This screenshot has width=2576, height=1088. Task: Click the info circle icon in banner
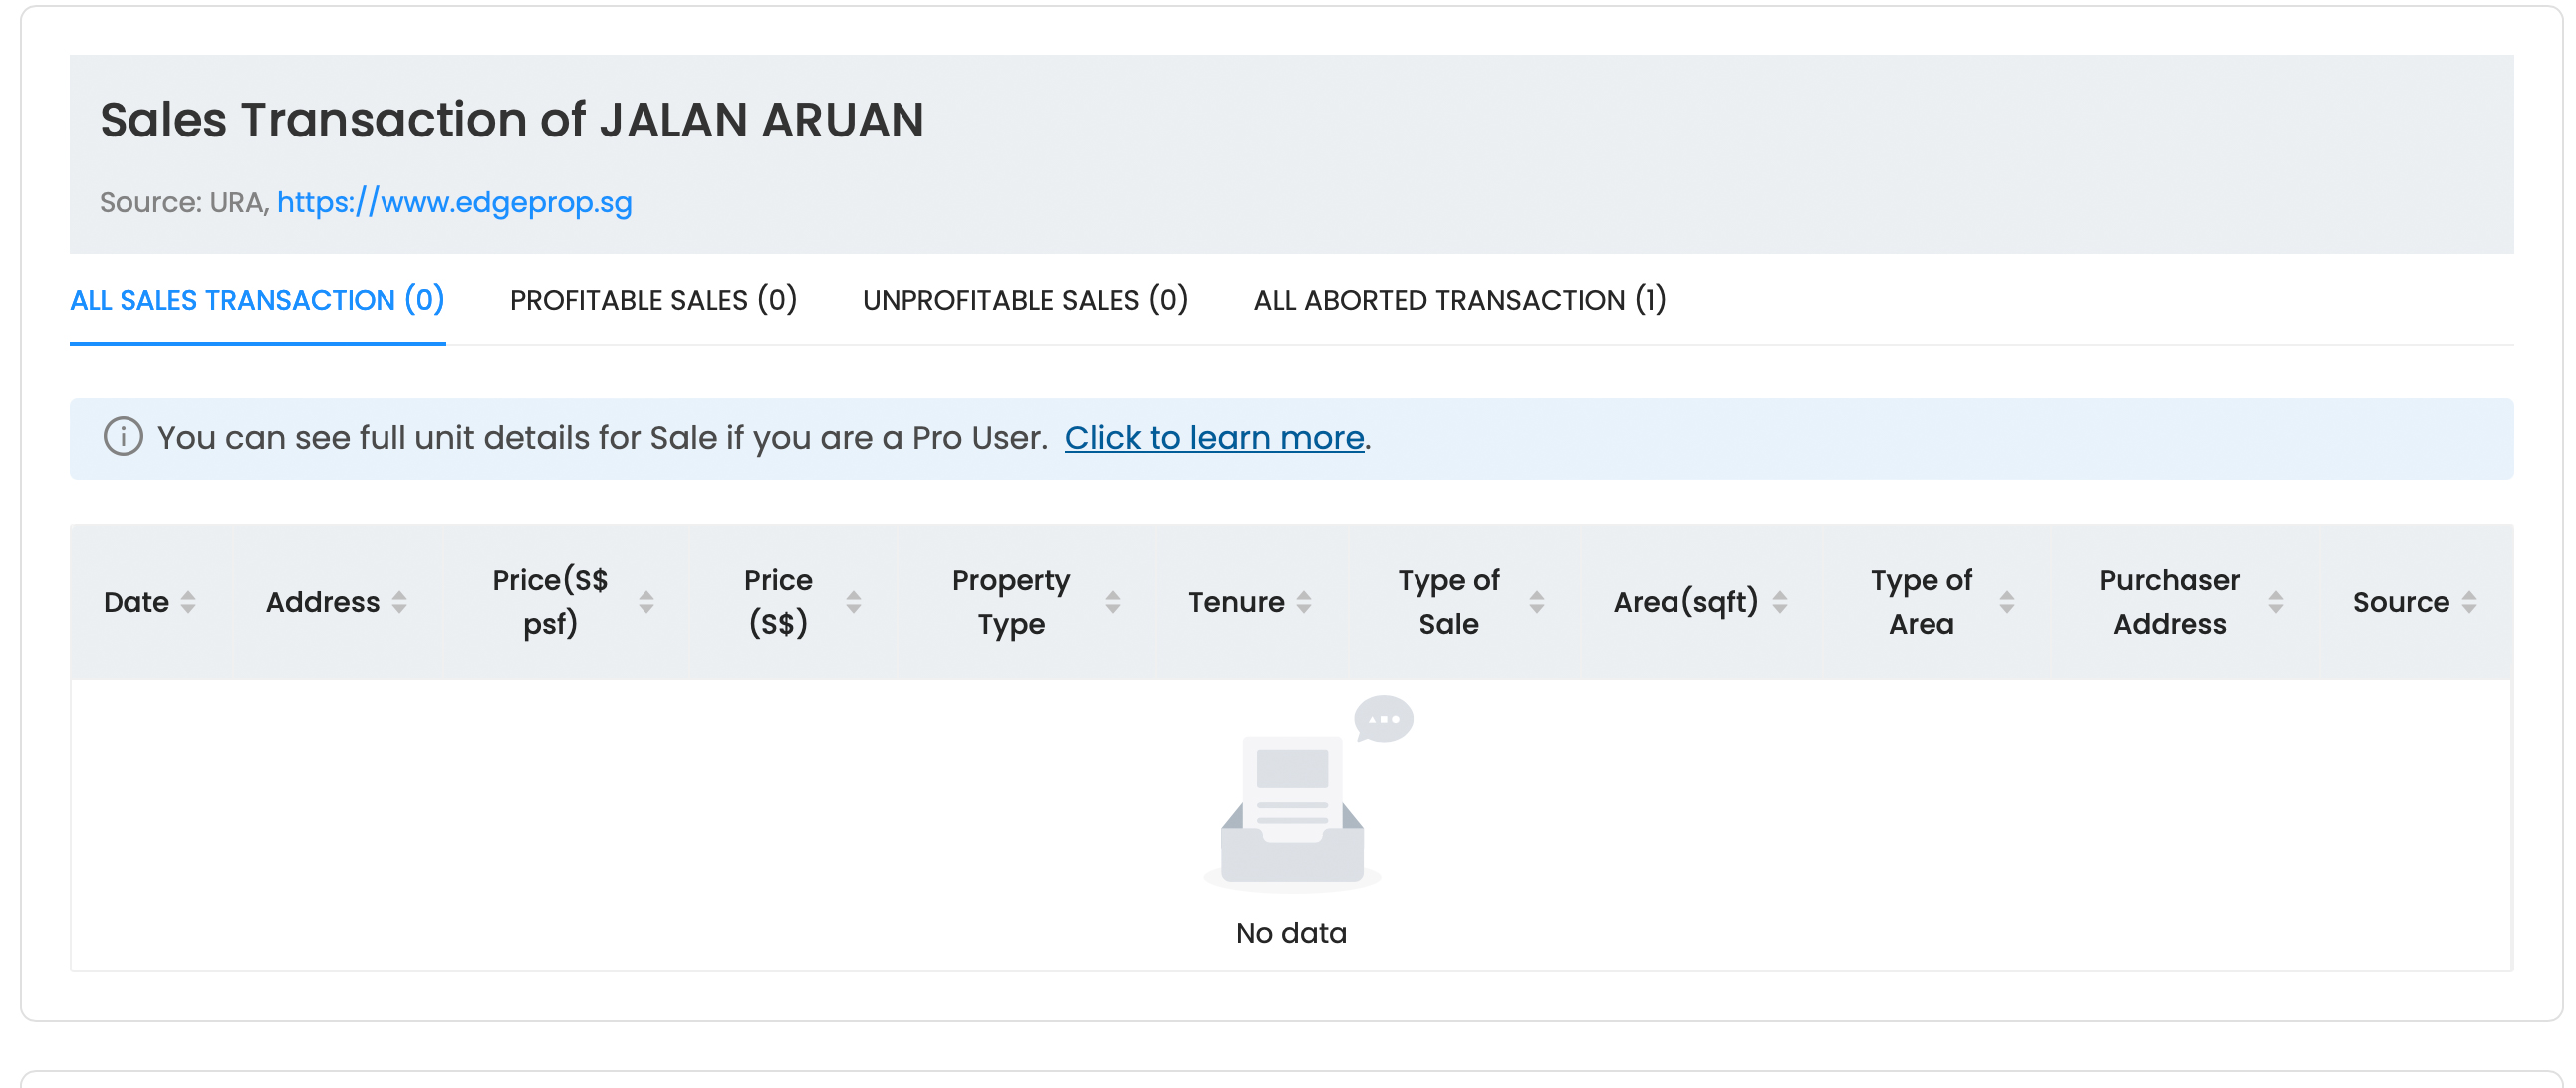click(x=123, y=437)
